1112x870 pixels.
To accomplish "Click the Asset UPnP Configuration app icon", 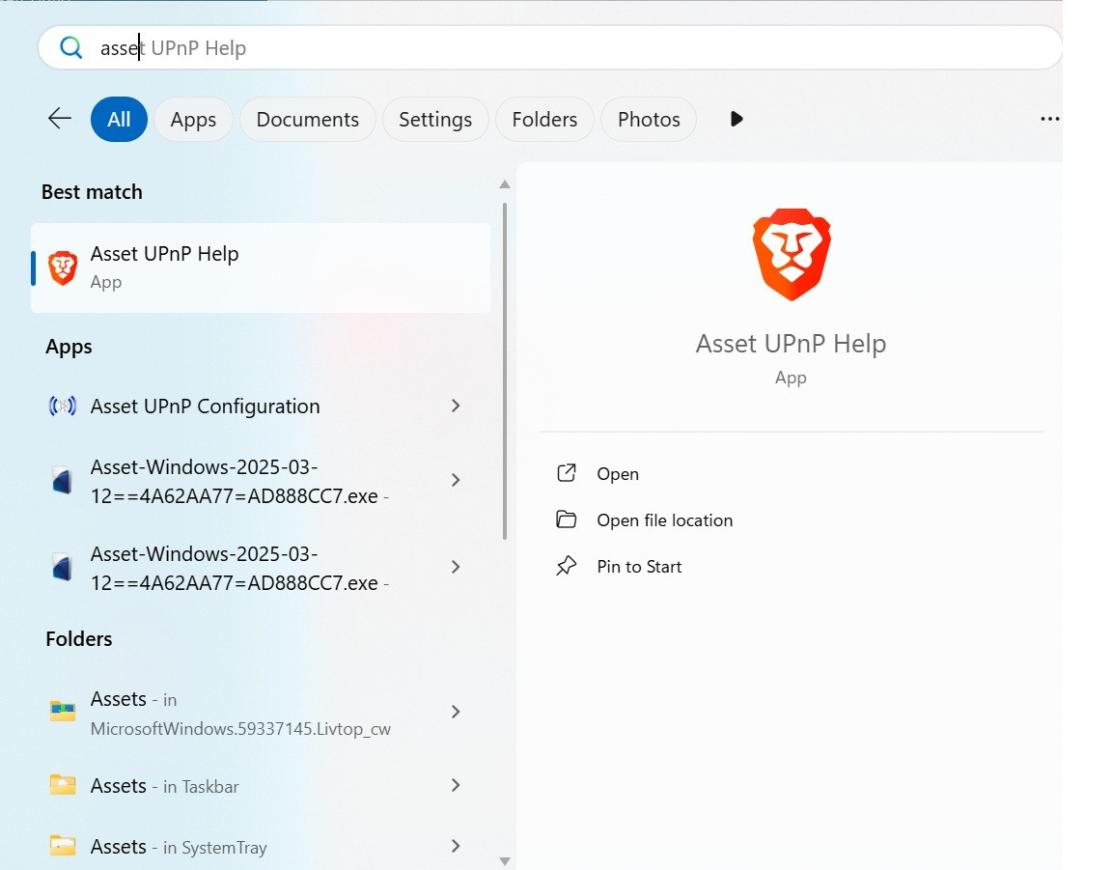I will point(63,407).
